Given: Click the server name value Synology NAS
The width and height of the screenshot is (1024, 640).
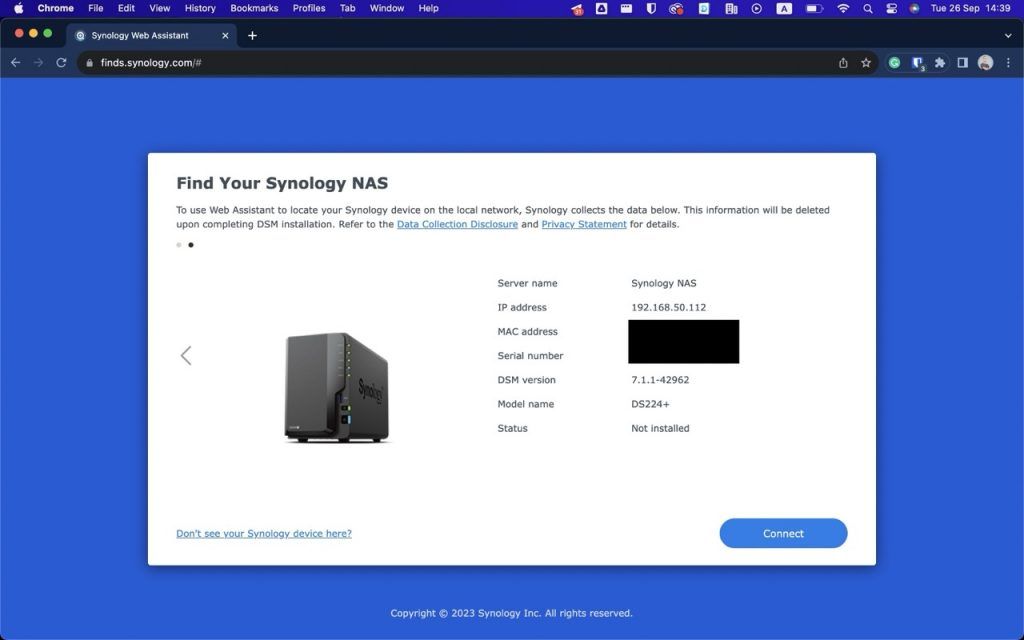Looking at the screenshot, I should pos(664,283).
